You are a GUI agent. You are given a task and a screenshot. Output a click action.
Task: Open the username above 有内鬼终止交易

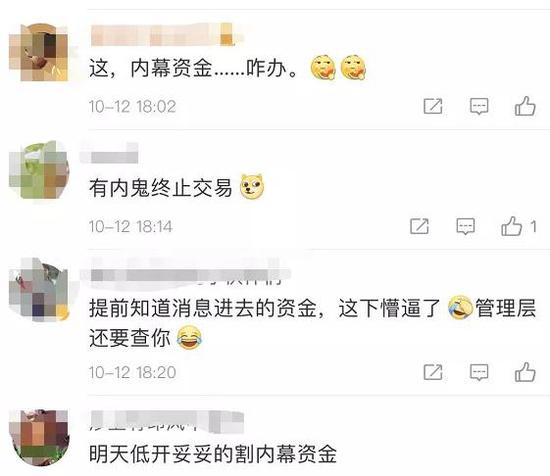click(x=109, y=153)
